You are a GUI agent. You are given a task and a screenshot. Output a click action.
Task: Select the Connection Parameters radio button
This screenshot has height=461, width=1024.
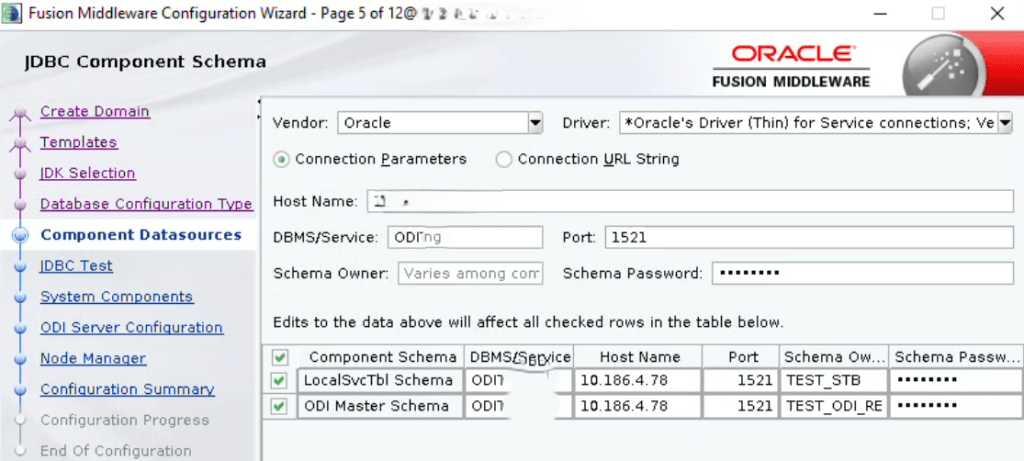click(282, 159)
